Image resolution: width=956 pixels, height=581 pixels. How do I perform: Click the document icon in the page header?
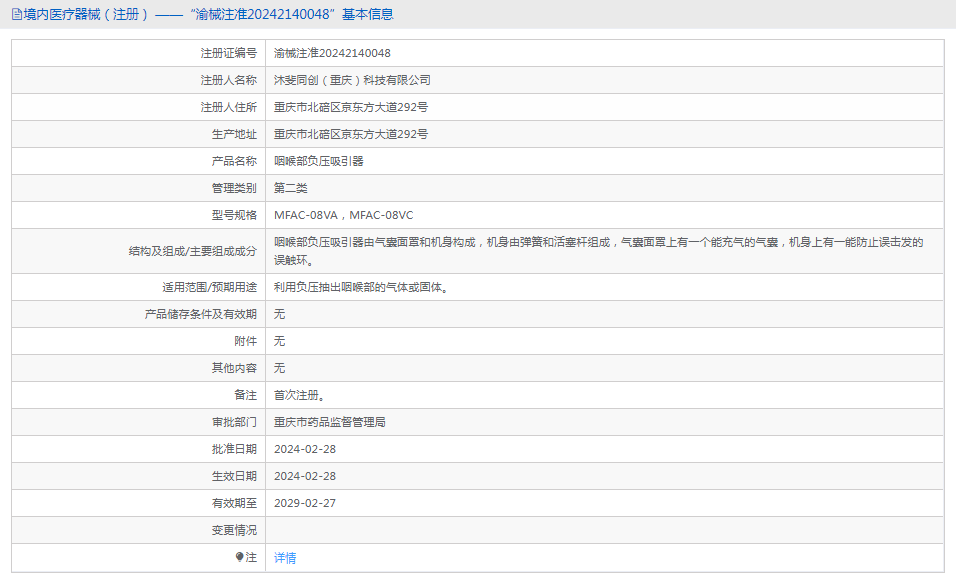click(17, 14)
